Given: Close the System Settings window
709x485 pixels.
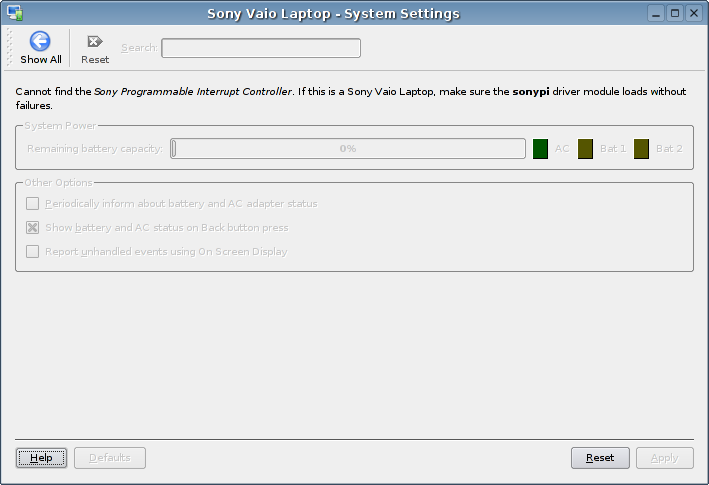Looking at the screenshot, I should pyautogui.click(x=694, y=14).
